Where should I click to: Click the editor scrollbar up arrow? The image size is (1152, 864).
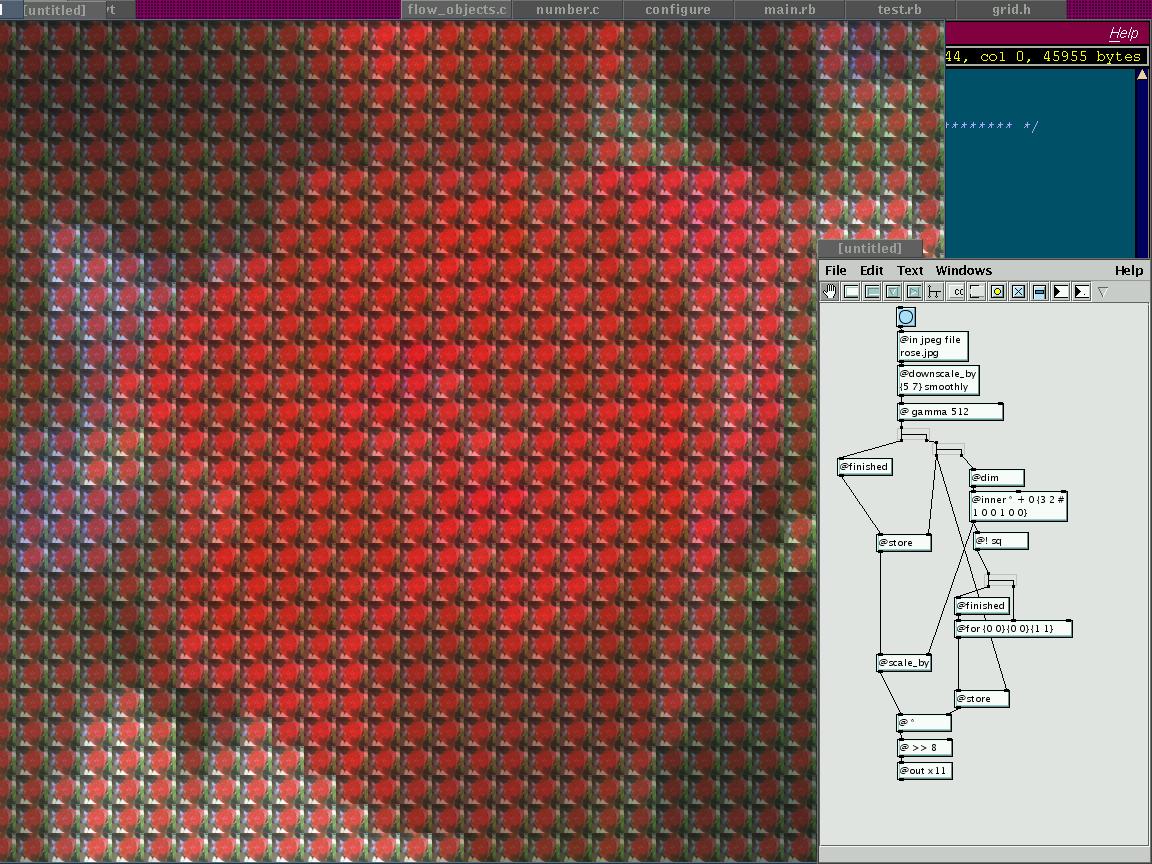[x=1142, y=76]
